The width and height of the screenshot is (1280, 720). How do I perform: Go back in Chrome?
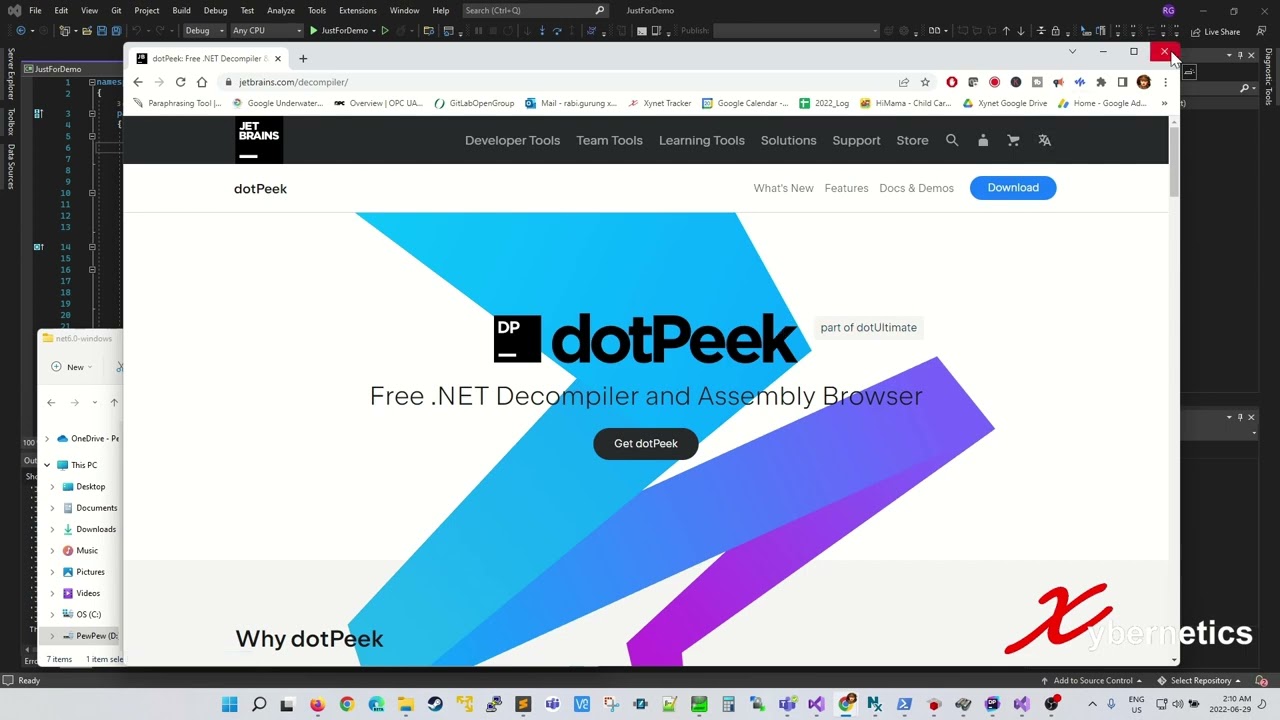(x=138, y=82)
